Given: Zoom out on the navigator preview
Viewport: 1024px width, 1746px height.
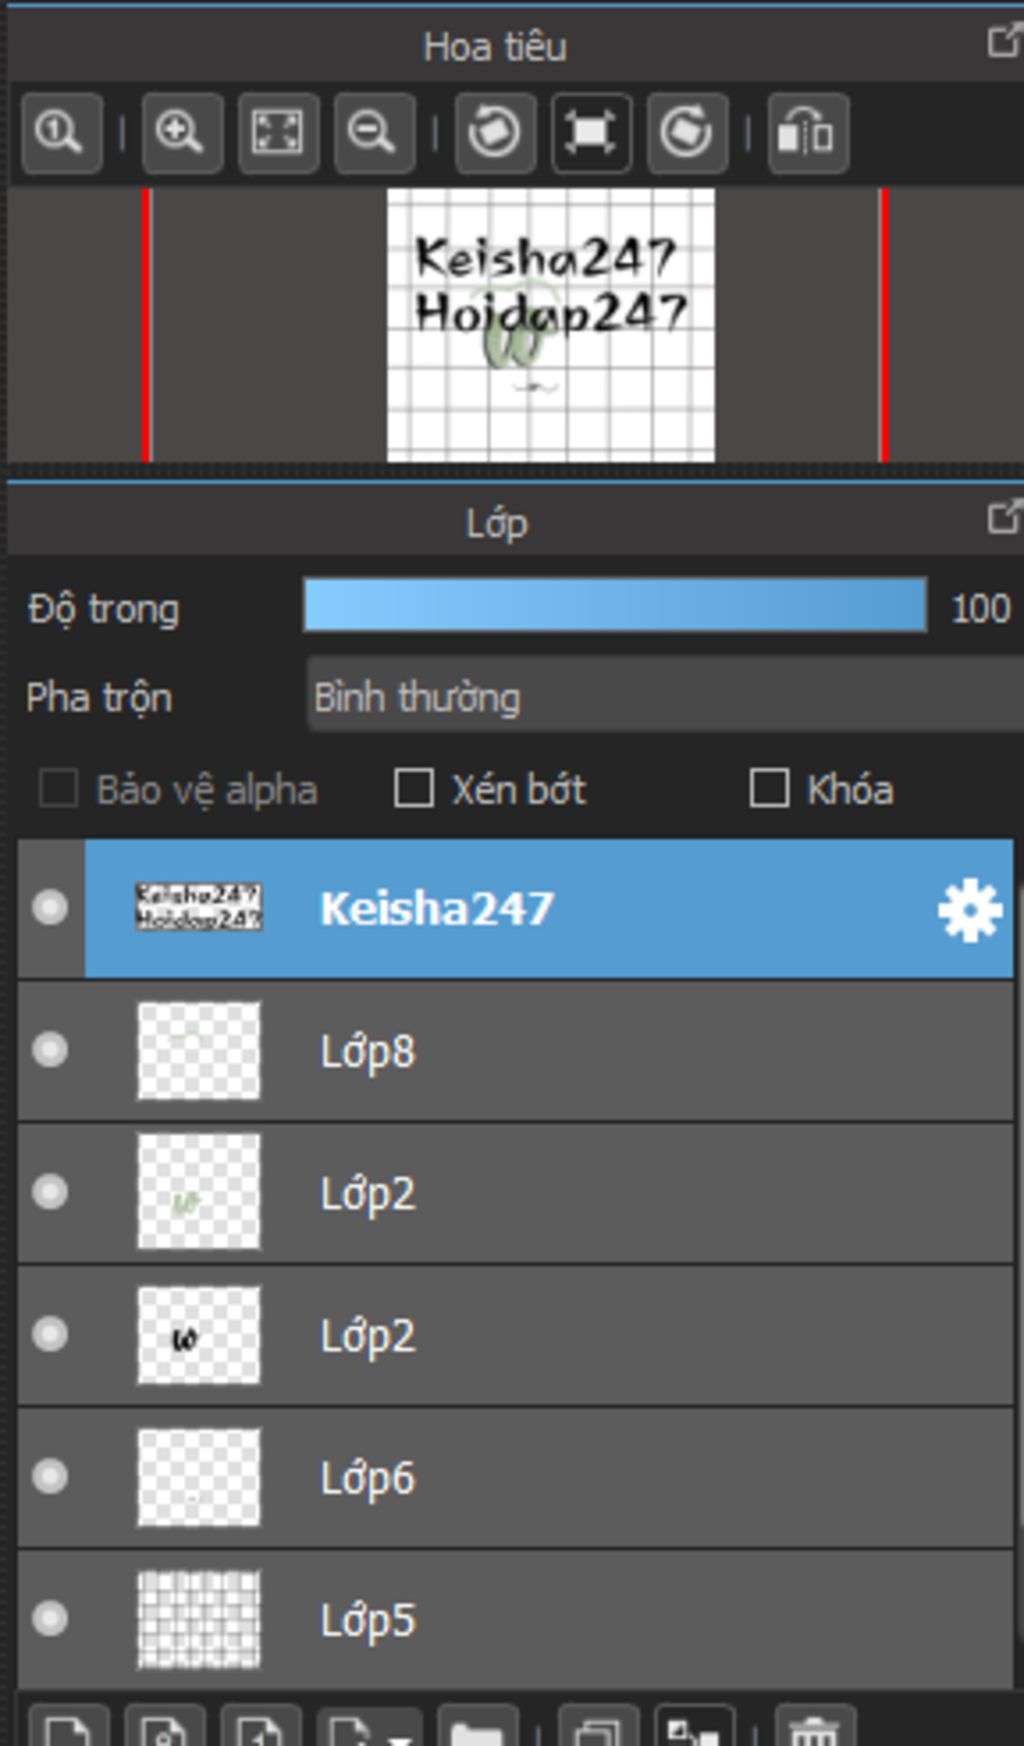Looking at the screenshot, I should pyautogui.click(x=374, y=133).
